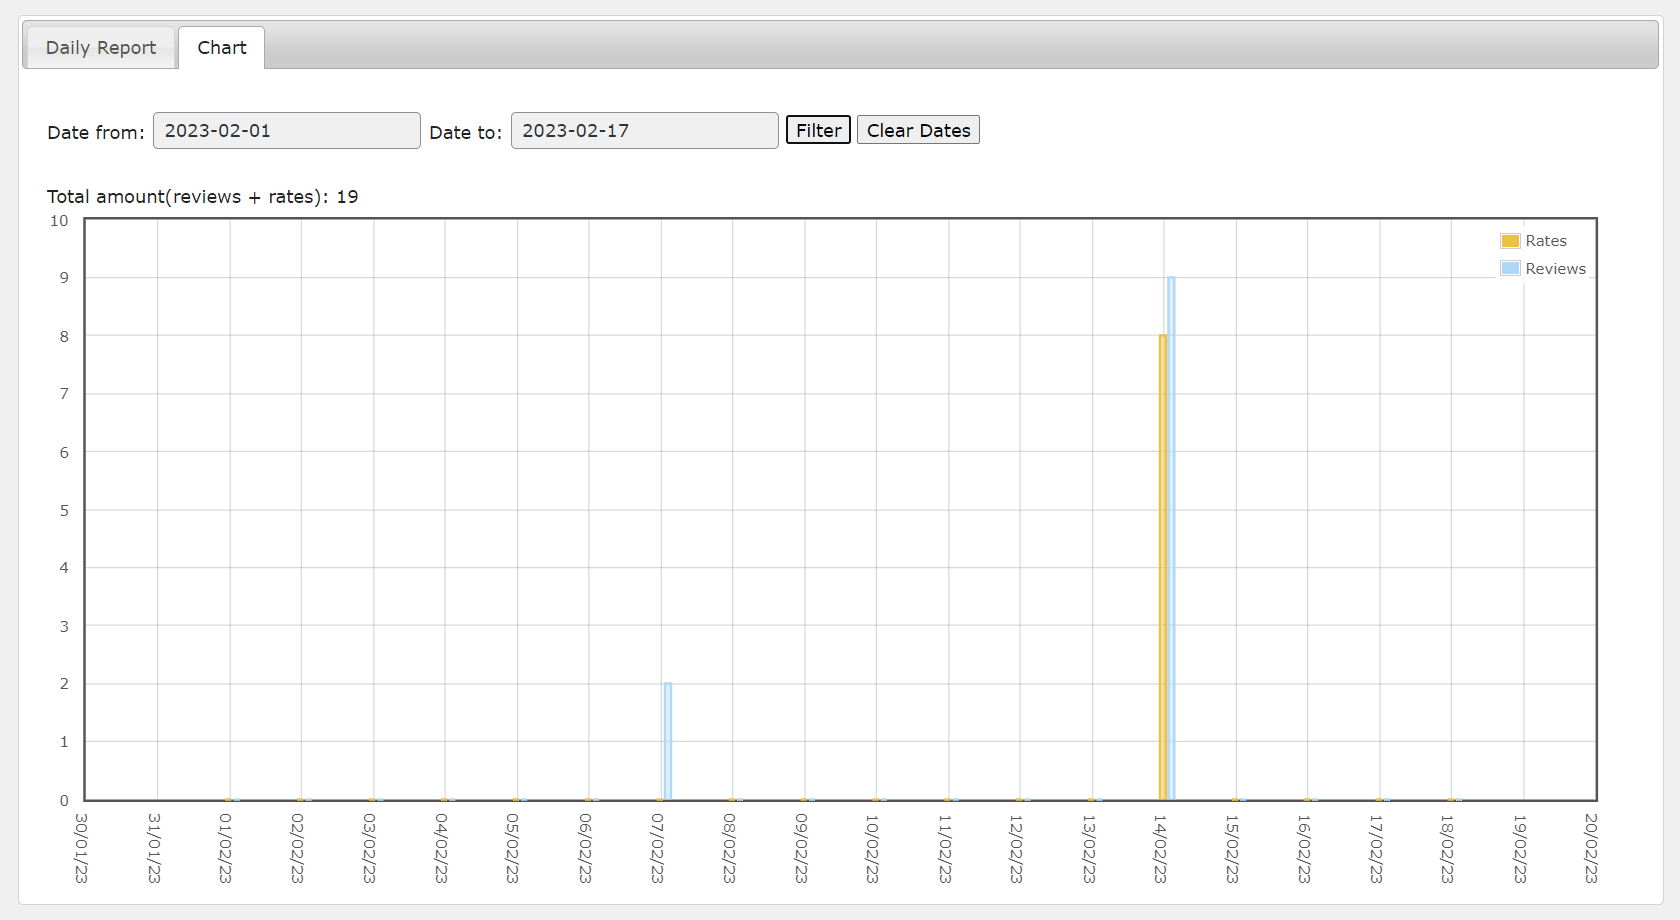Screen dimensions: 1680x920
Task: Click the 20/02/23 x-axis date label
Action: click(1591, 848)
